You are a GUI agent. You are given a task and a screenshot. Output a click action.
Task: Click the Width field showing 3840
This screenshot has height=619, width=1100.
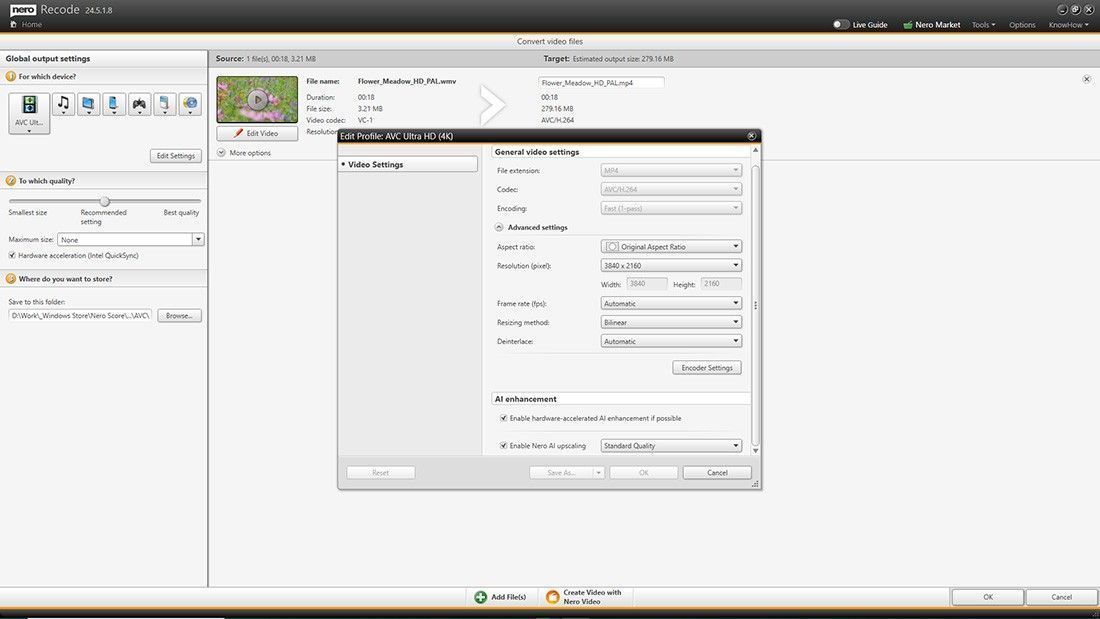click(x=646, y=284)
